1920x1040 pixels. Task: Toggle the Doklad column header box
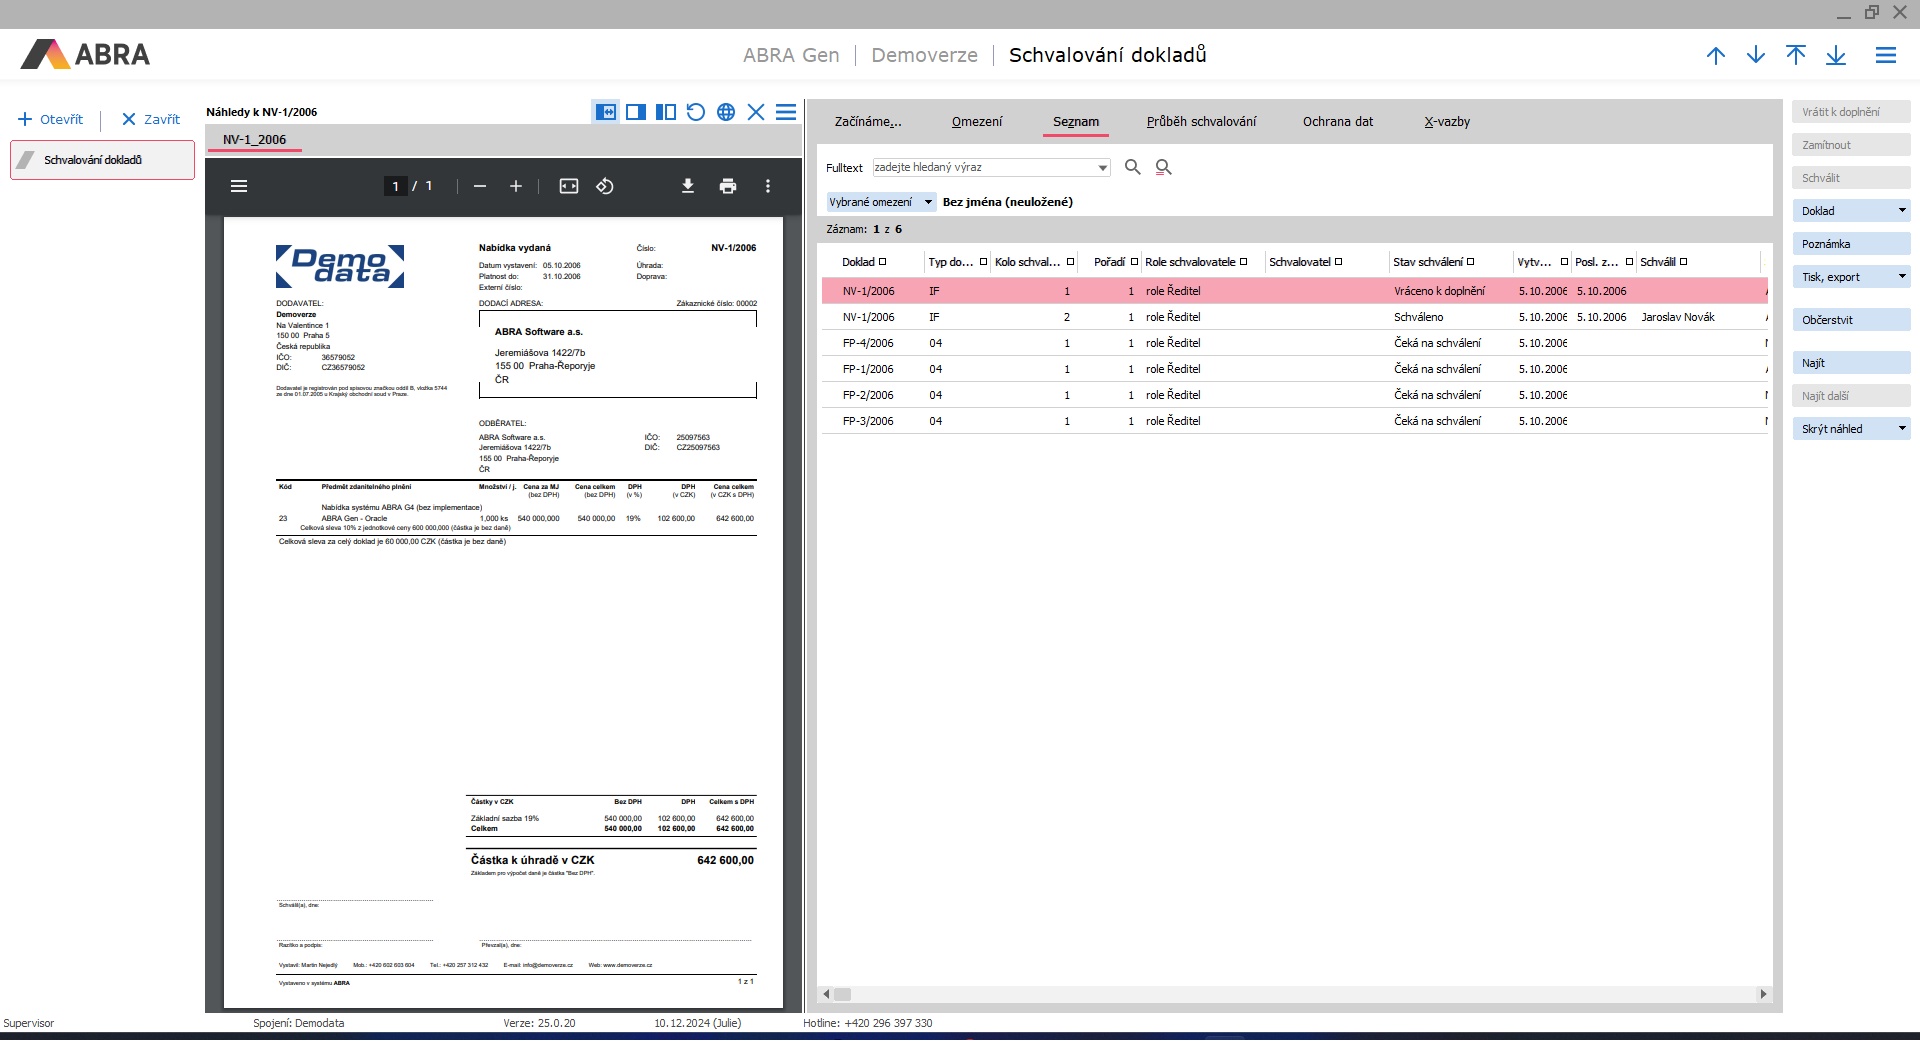pyautogui.click(x=882, y=262)
